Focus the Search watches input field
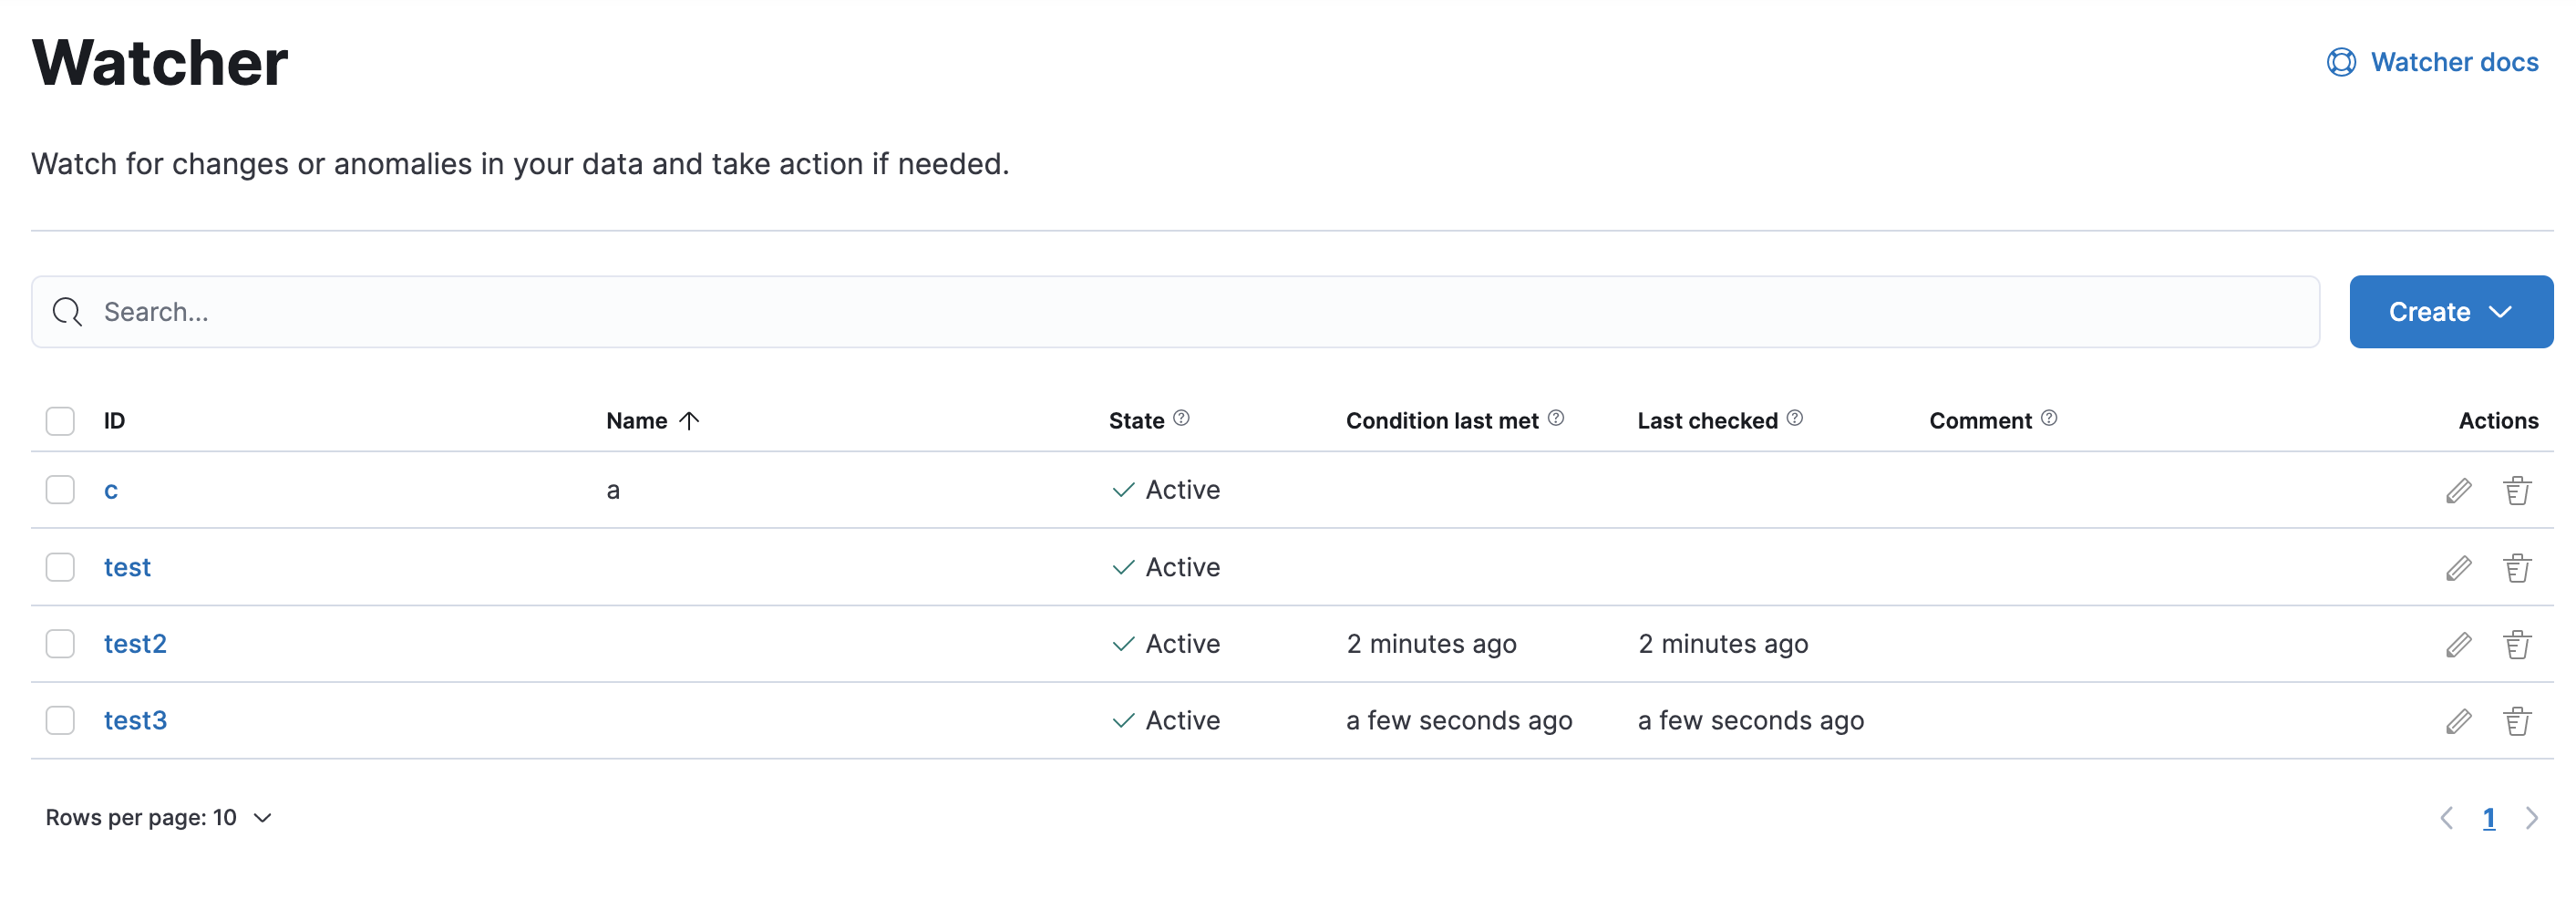2576x910 pixels. pos(1175,312)
